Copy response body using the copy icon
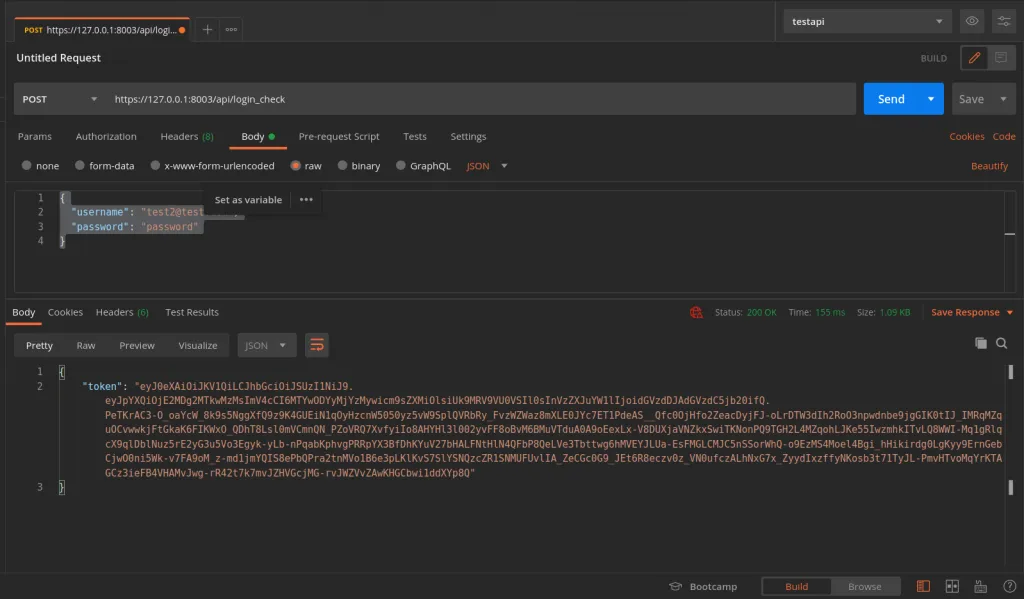This screenshot has height=599, width=1024. click(980, 343)
